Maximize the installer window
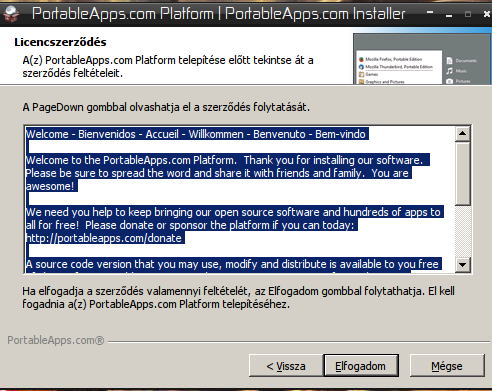Screen dimensions: 492x391 coord(468,14)
